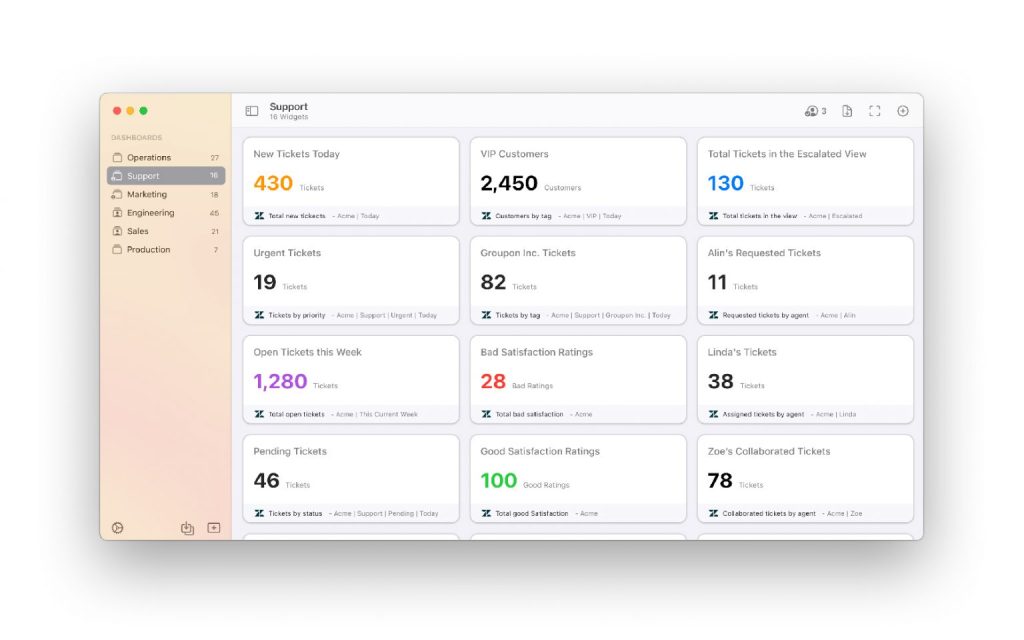Open the Linda's Tickets widget

(805, 380)
